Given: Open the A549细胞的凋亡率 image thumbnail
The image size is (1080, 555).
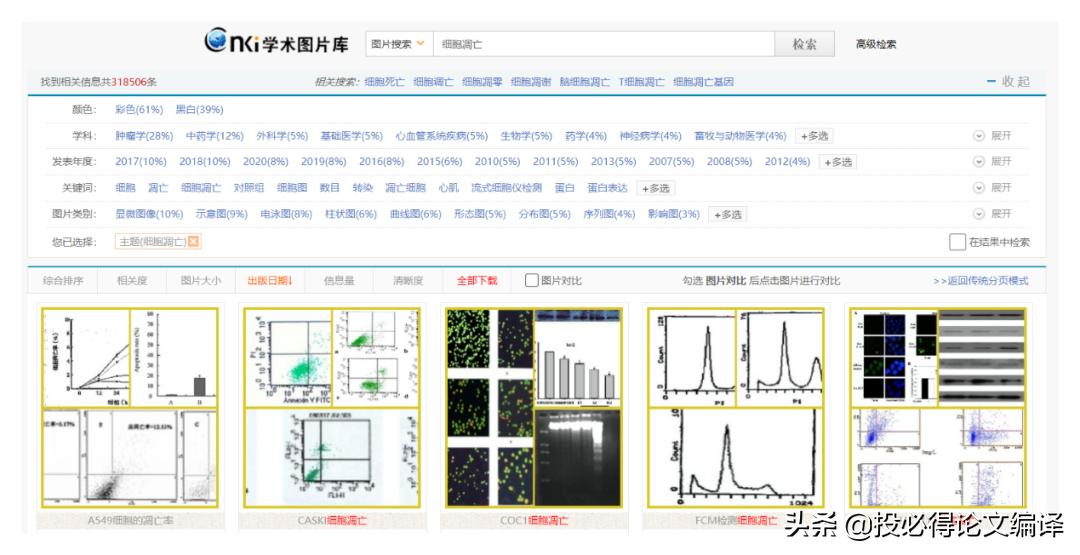Looking at the screenshot, I should (130, 408).
